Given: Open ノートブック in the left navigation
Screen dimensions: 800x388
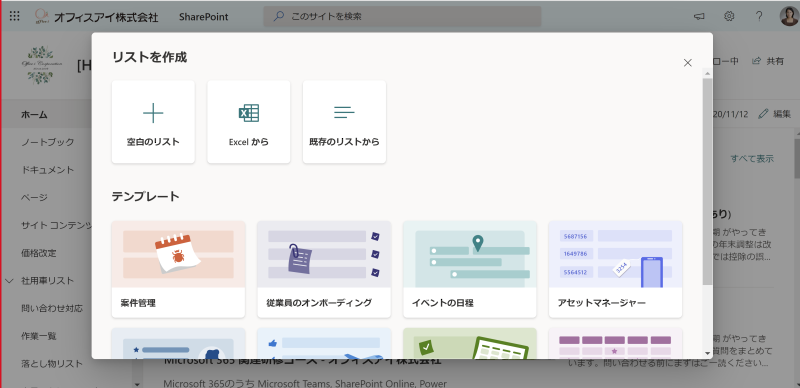Looking at the screenshot, I should tap(47, 142).
